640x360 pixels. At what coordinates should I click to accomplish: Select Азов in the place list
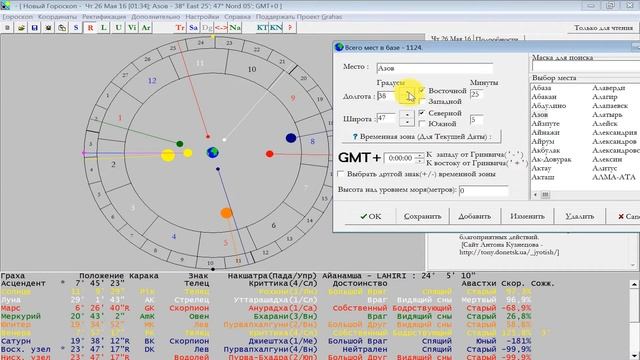(x=540, y=115)
